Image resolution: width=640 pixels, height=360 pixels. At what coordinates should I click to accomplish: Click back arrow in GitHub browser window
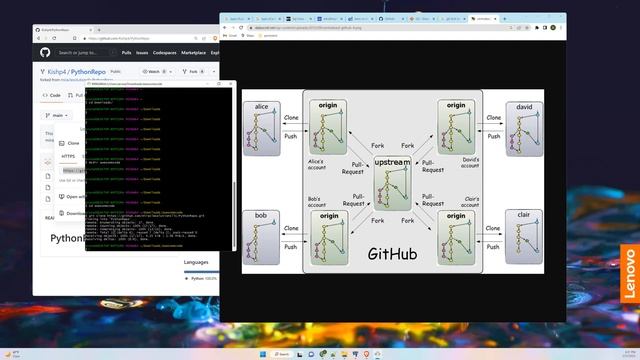(38, 38)
